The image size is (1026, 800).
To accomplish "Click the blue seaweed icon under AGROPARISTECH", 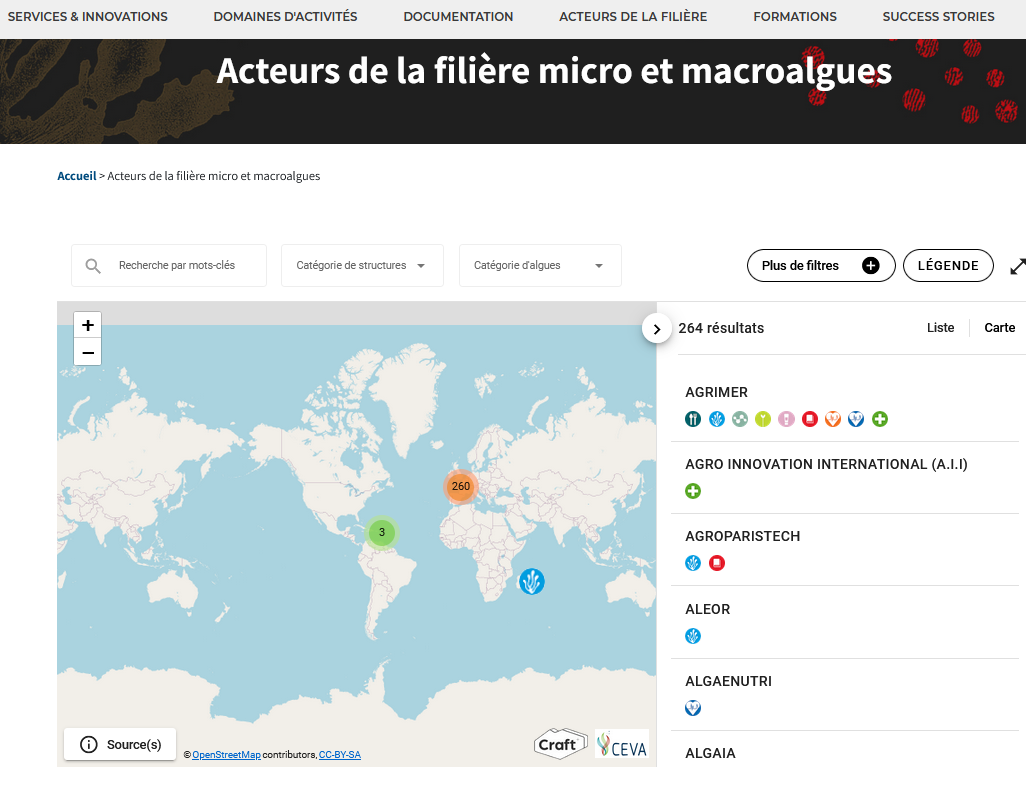I will 693,563.
